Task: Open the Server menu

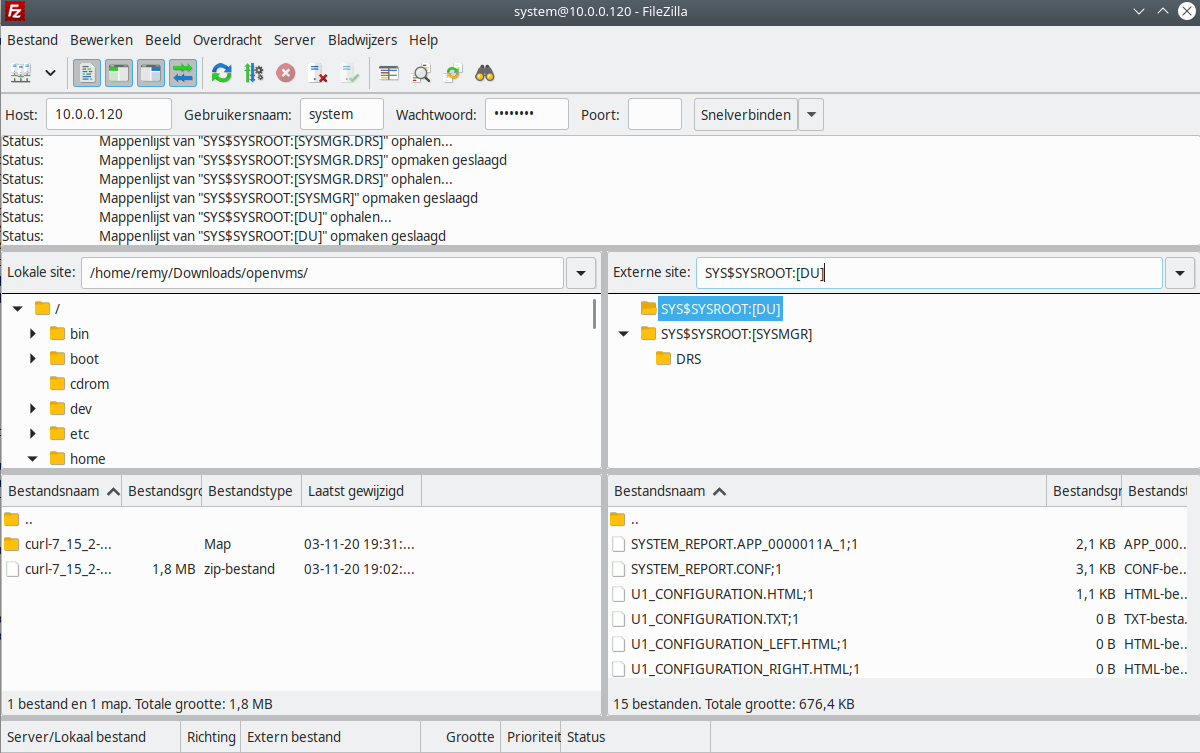Action: [x=294, y=40]
